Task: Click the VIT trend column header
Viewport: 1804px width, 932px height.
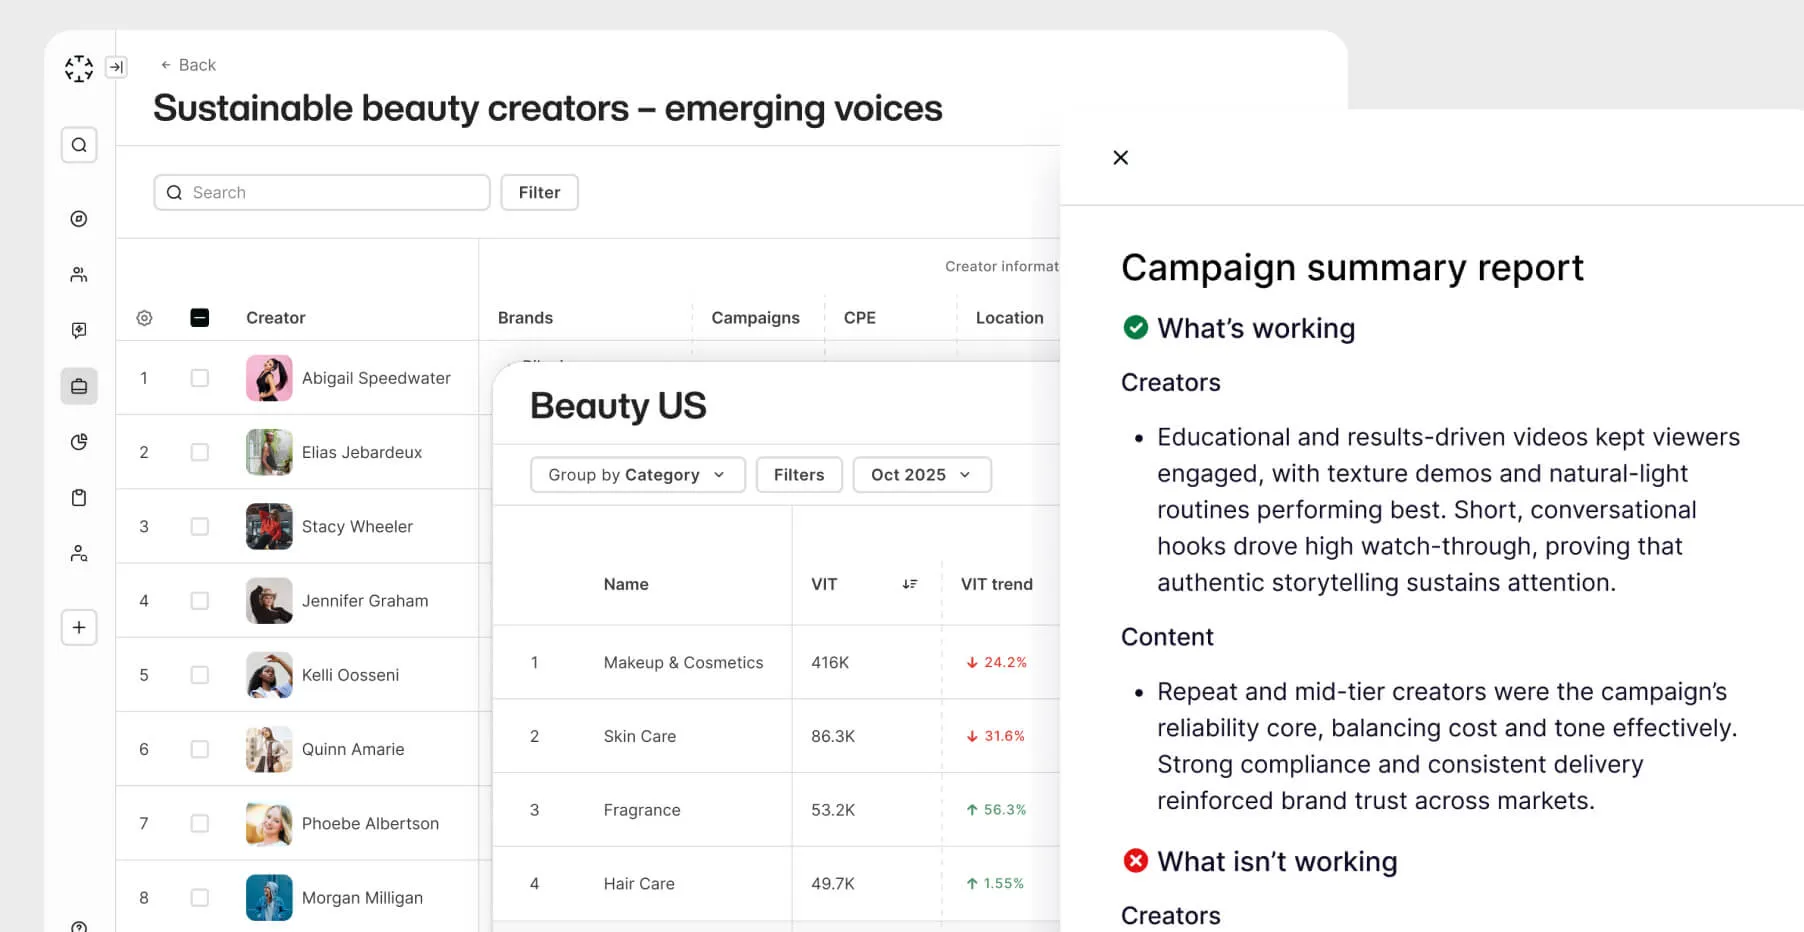Action: click(997, 584)
